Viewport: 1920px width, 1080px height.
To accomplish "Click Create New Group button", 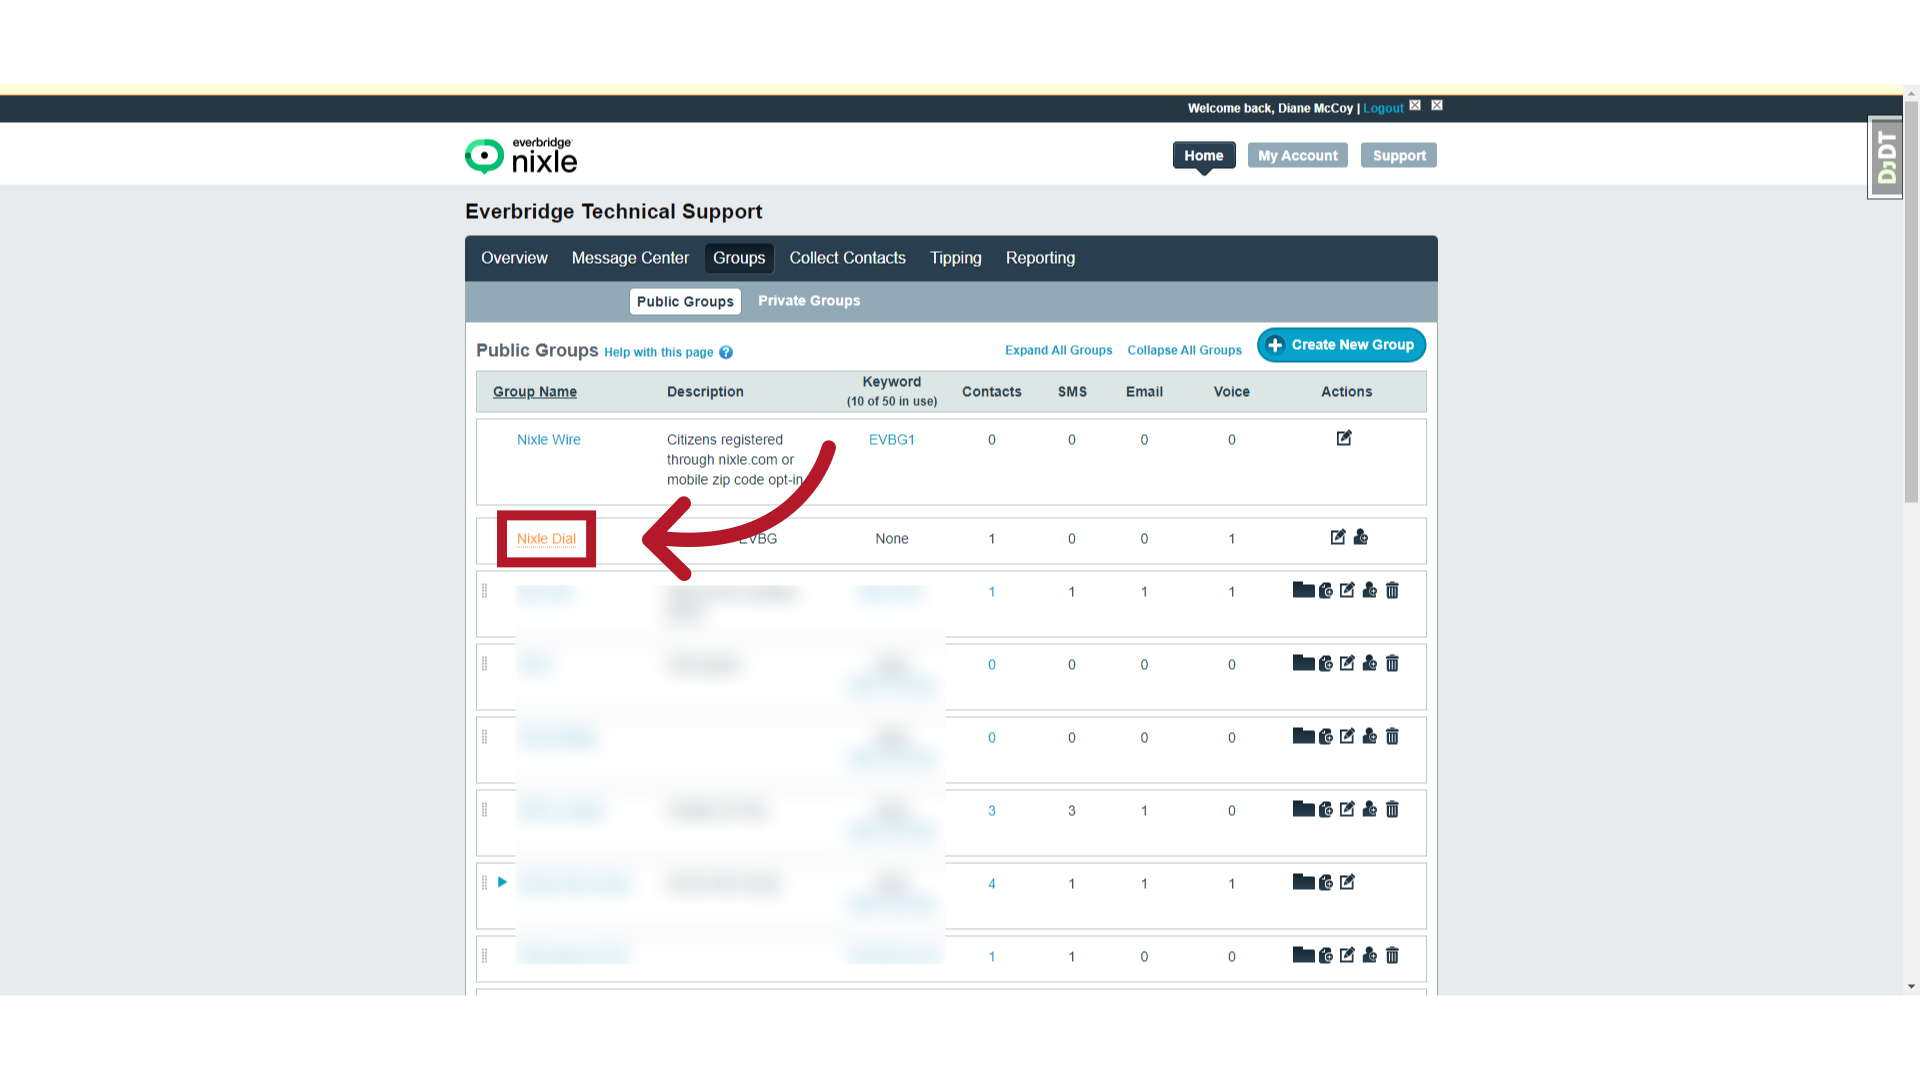I will coord(1341,345).
